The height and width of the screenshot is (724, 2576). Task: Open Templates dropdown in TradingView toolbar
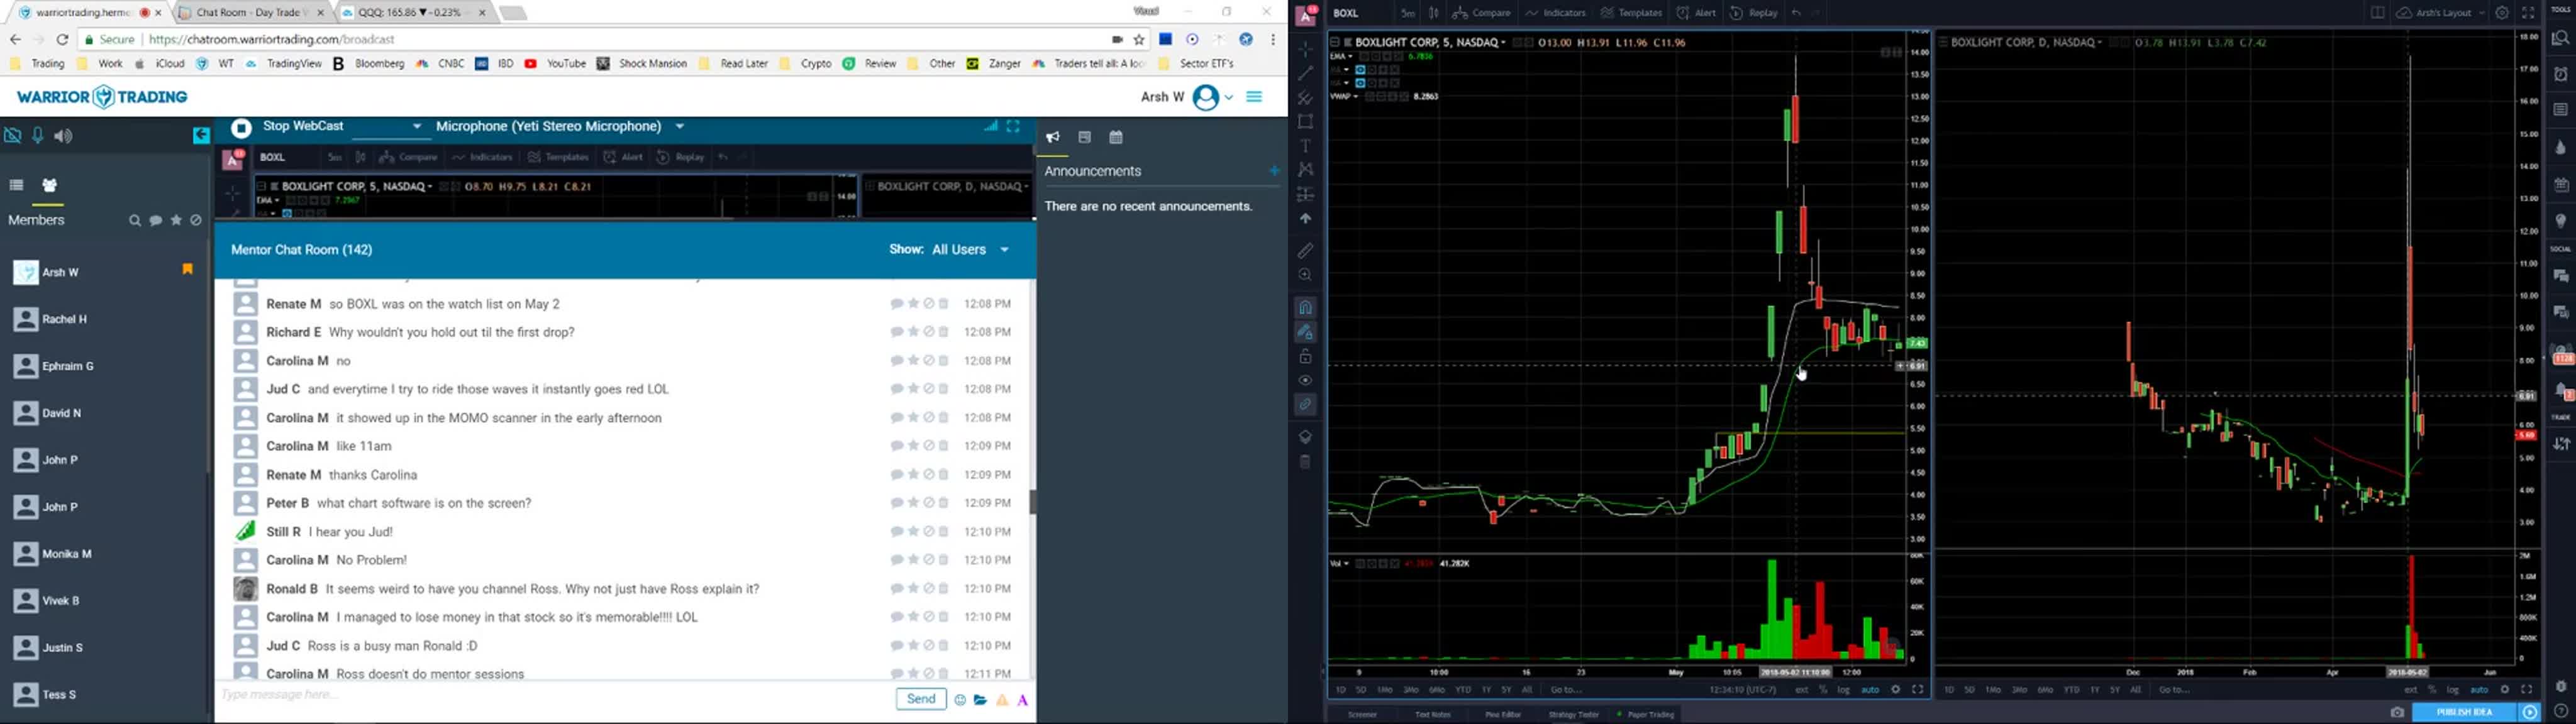click(x=1632, y=13)
